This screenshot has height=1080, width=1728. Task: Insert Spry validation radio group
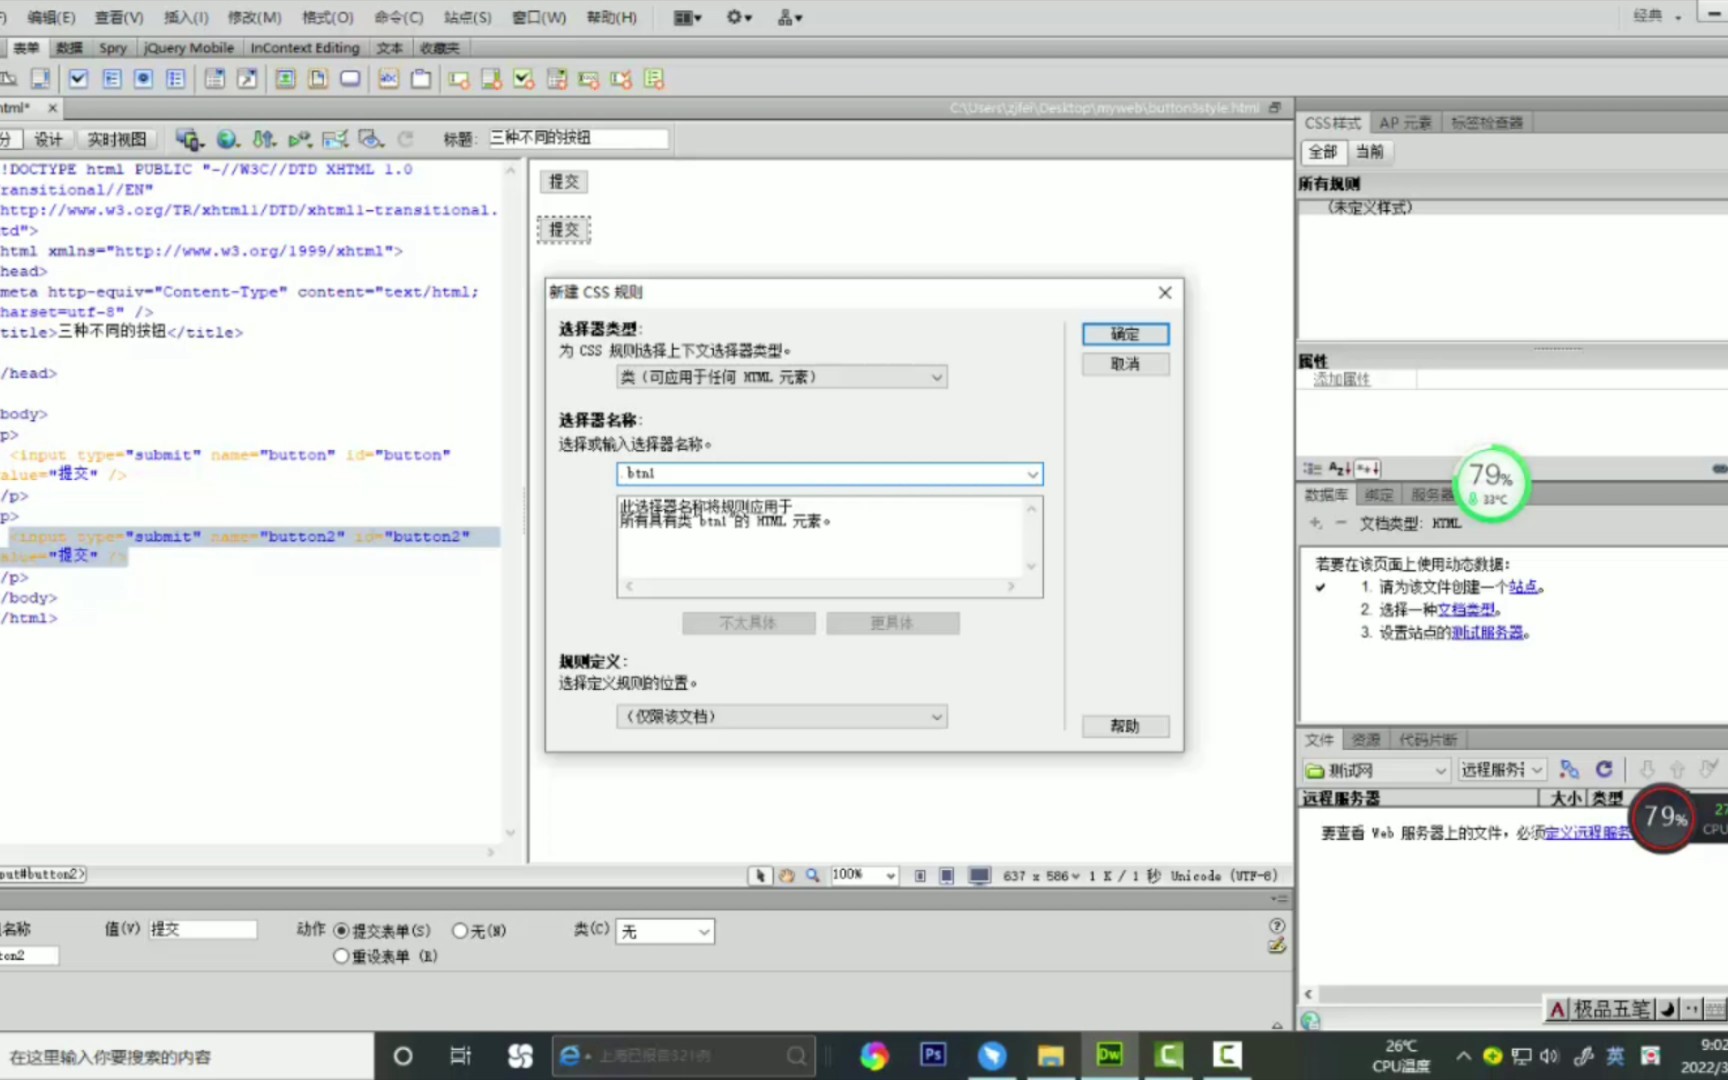tap(654, 79)
